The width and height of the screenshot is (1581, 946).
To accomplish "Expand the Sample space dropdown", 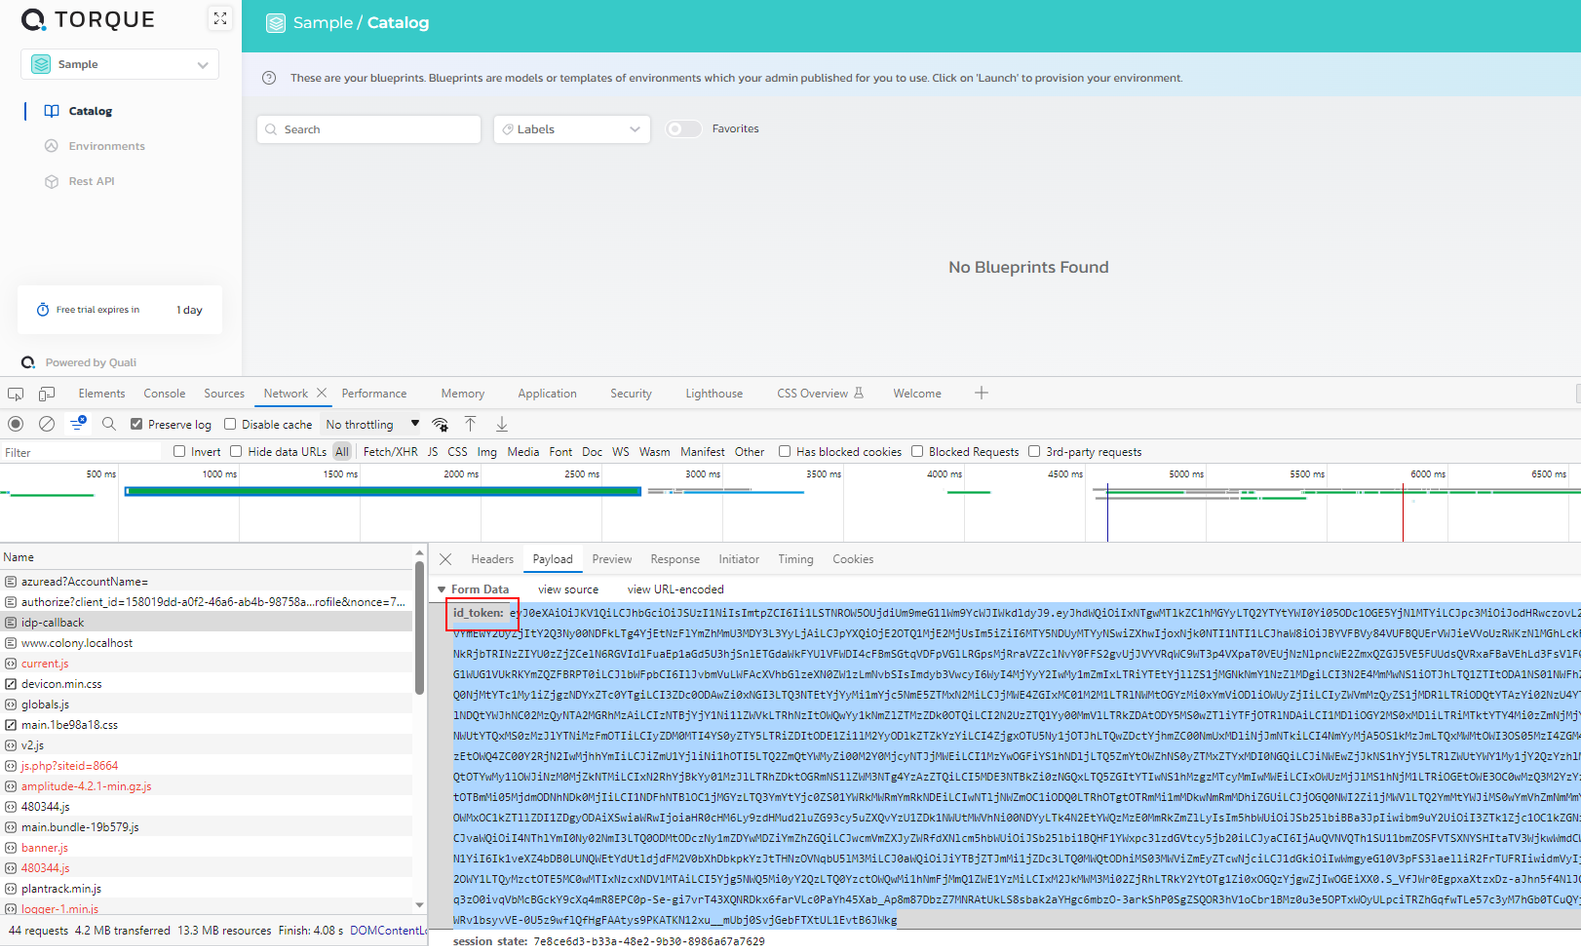I will coord(120,64).
